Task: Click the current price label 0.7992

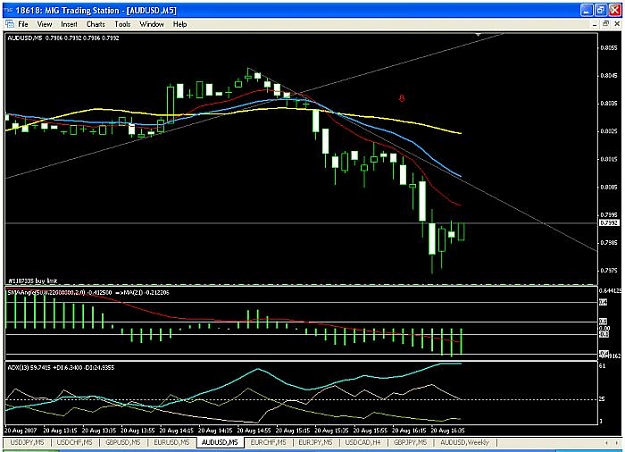Action: click(609, 223)
